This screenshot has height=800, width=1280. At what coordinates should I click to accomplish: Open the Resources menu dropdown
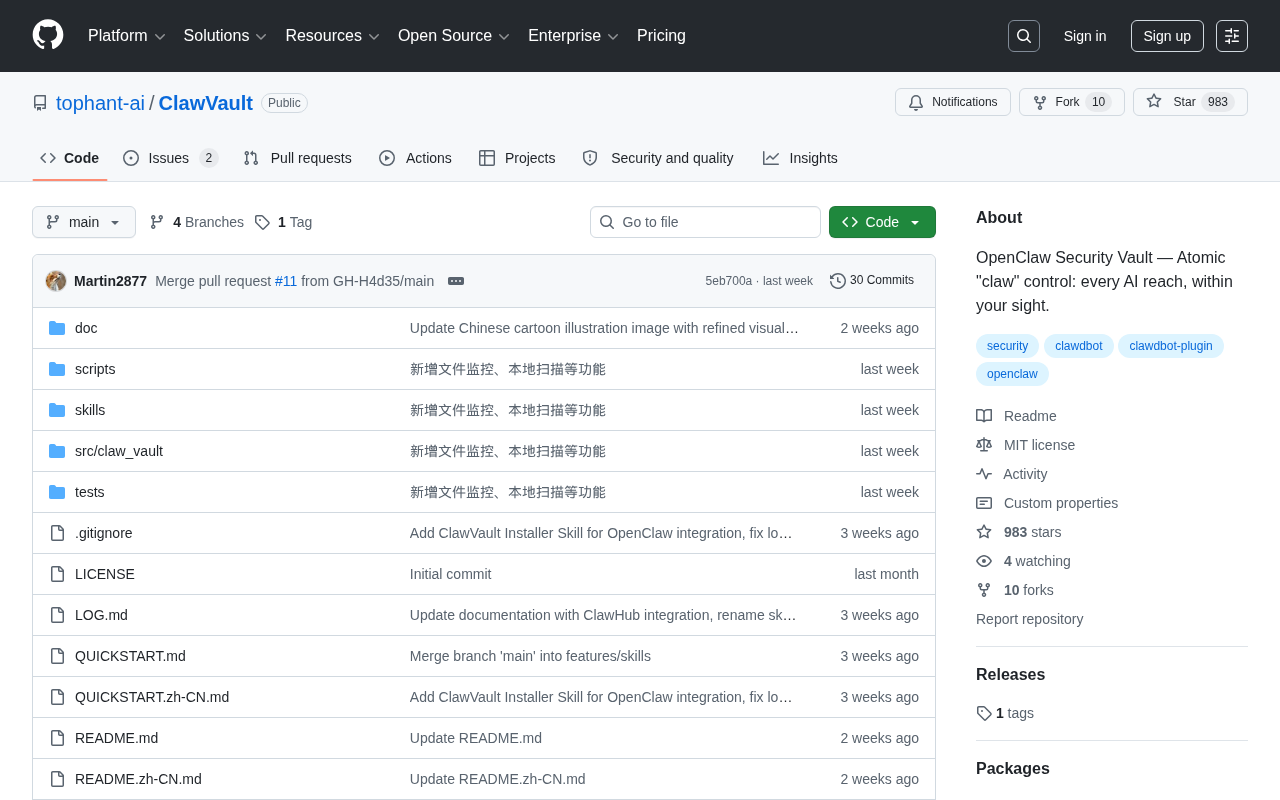coord(332,36)
